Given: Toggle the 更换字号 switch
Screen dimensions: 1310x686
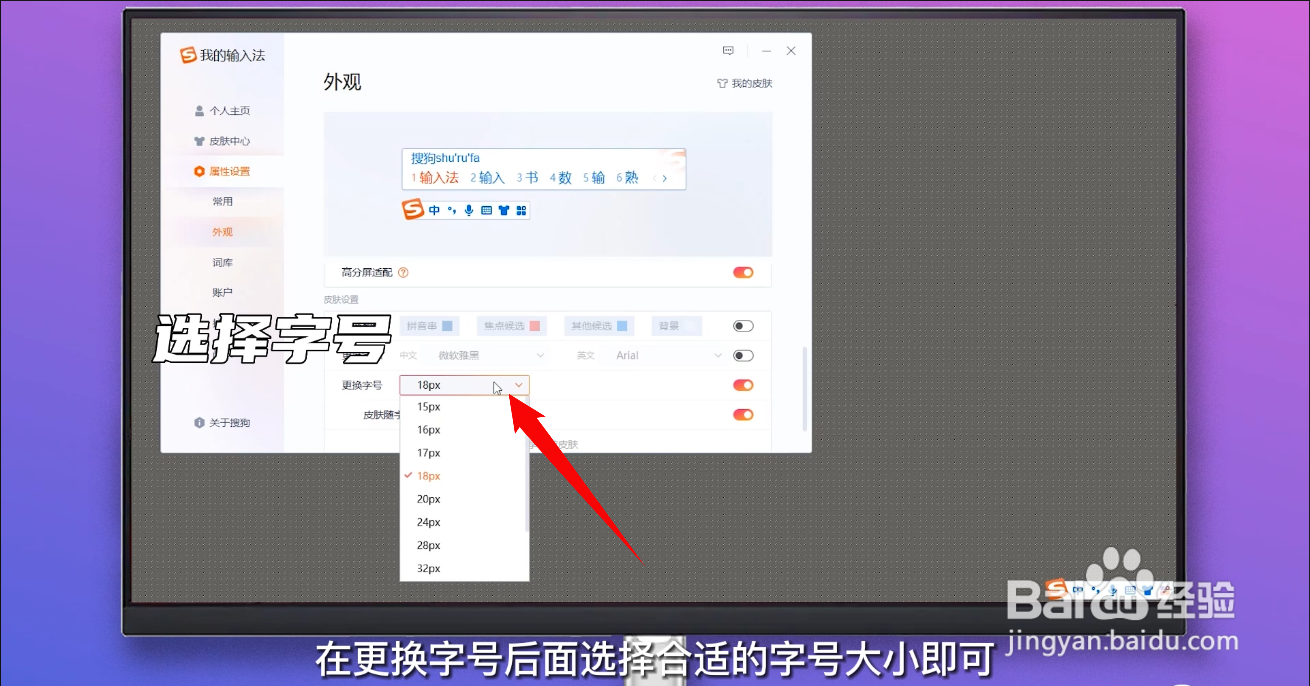Looking at the screenshot, I should click(743, 385).
